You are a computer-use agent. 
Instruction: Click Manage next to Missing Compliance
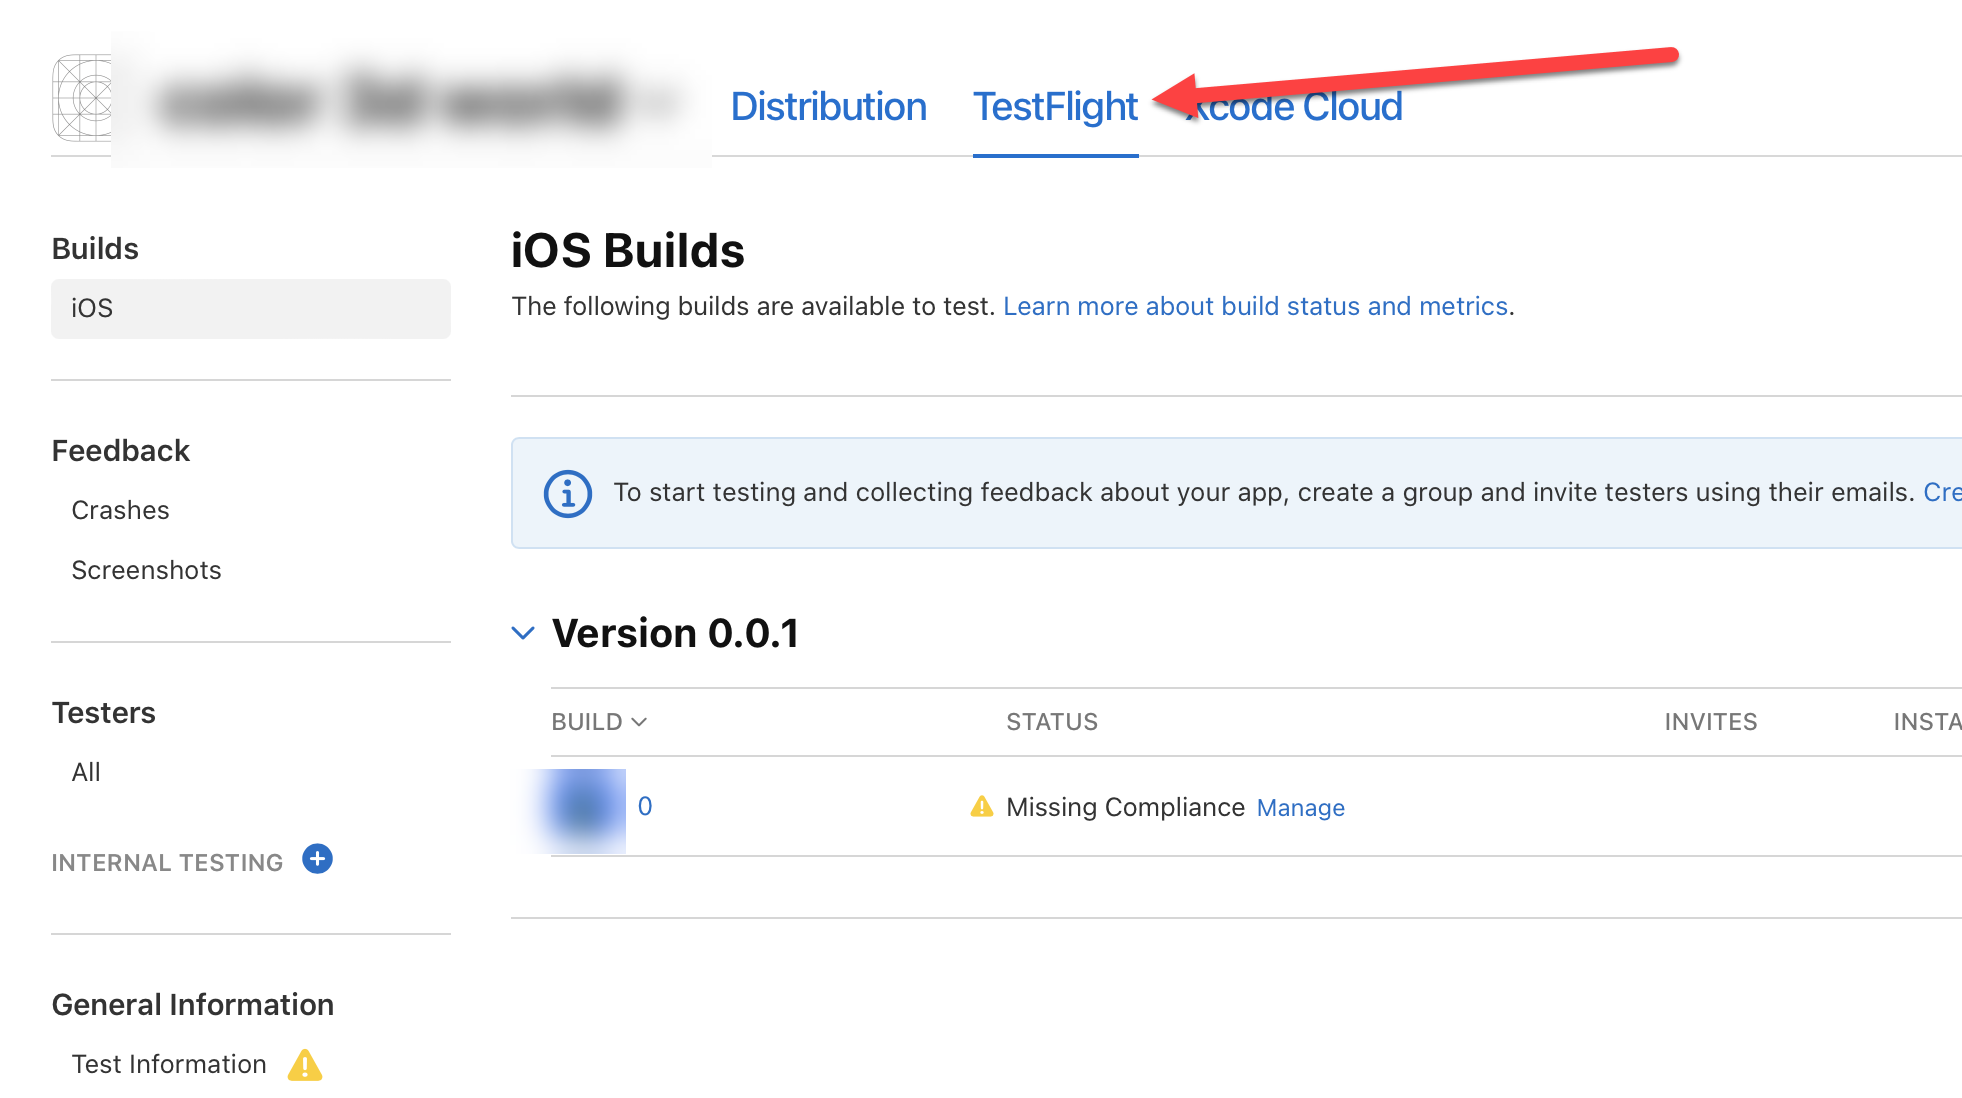pyautogui.click(x=1300, y=808)
